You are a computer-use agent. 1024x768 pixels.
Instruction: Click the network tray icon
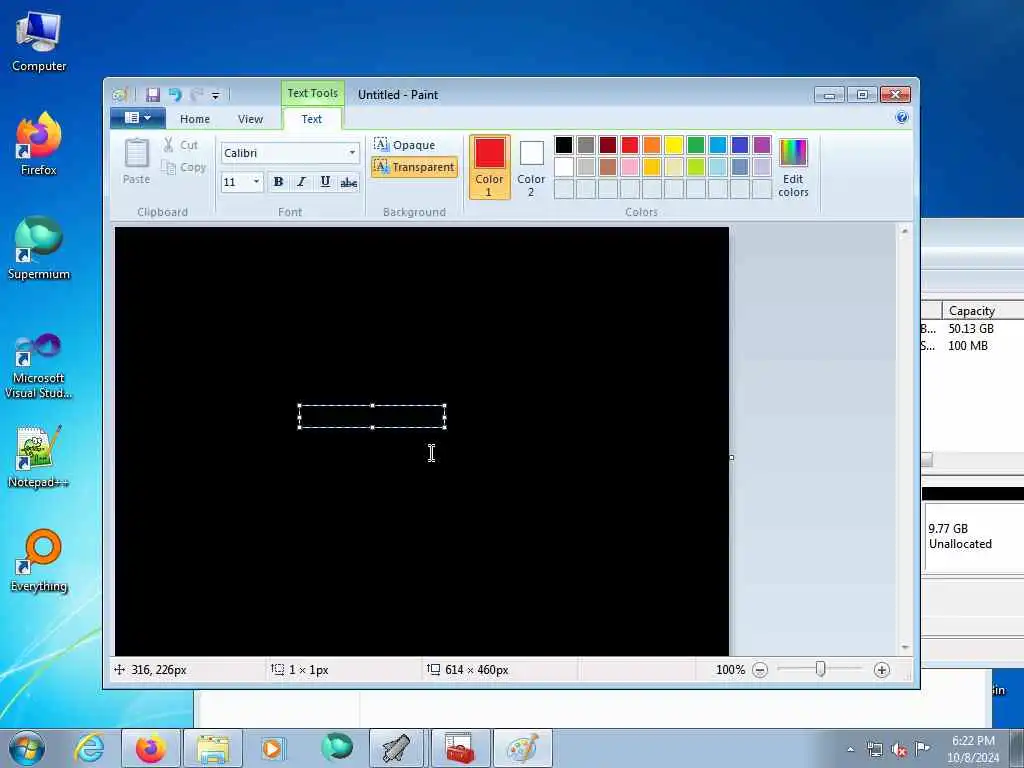coord(874,750)
